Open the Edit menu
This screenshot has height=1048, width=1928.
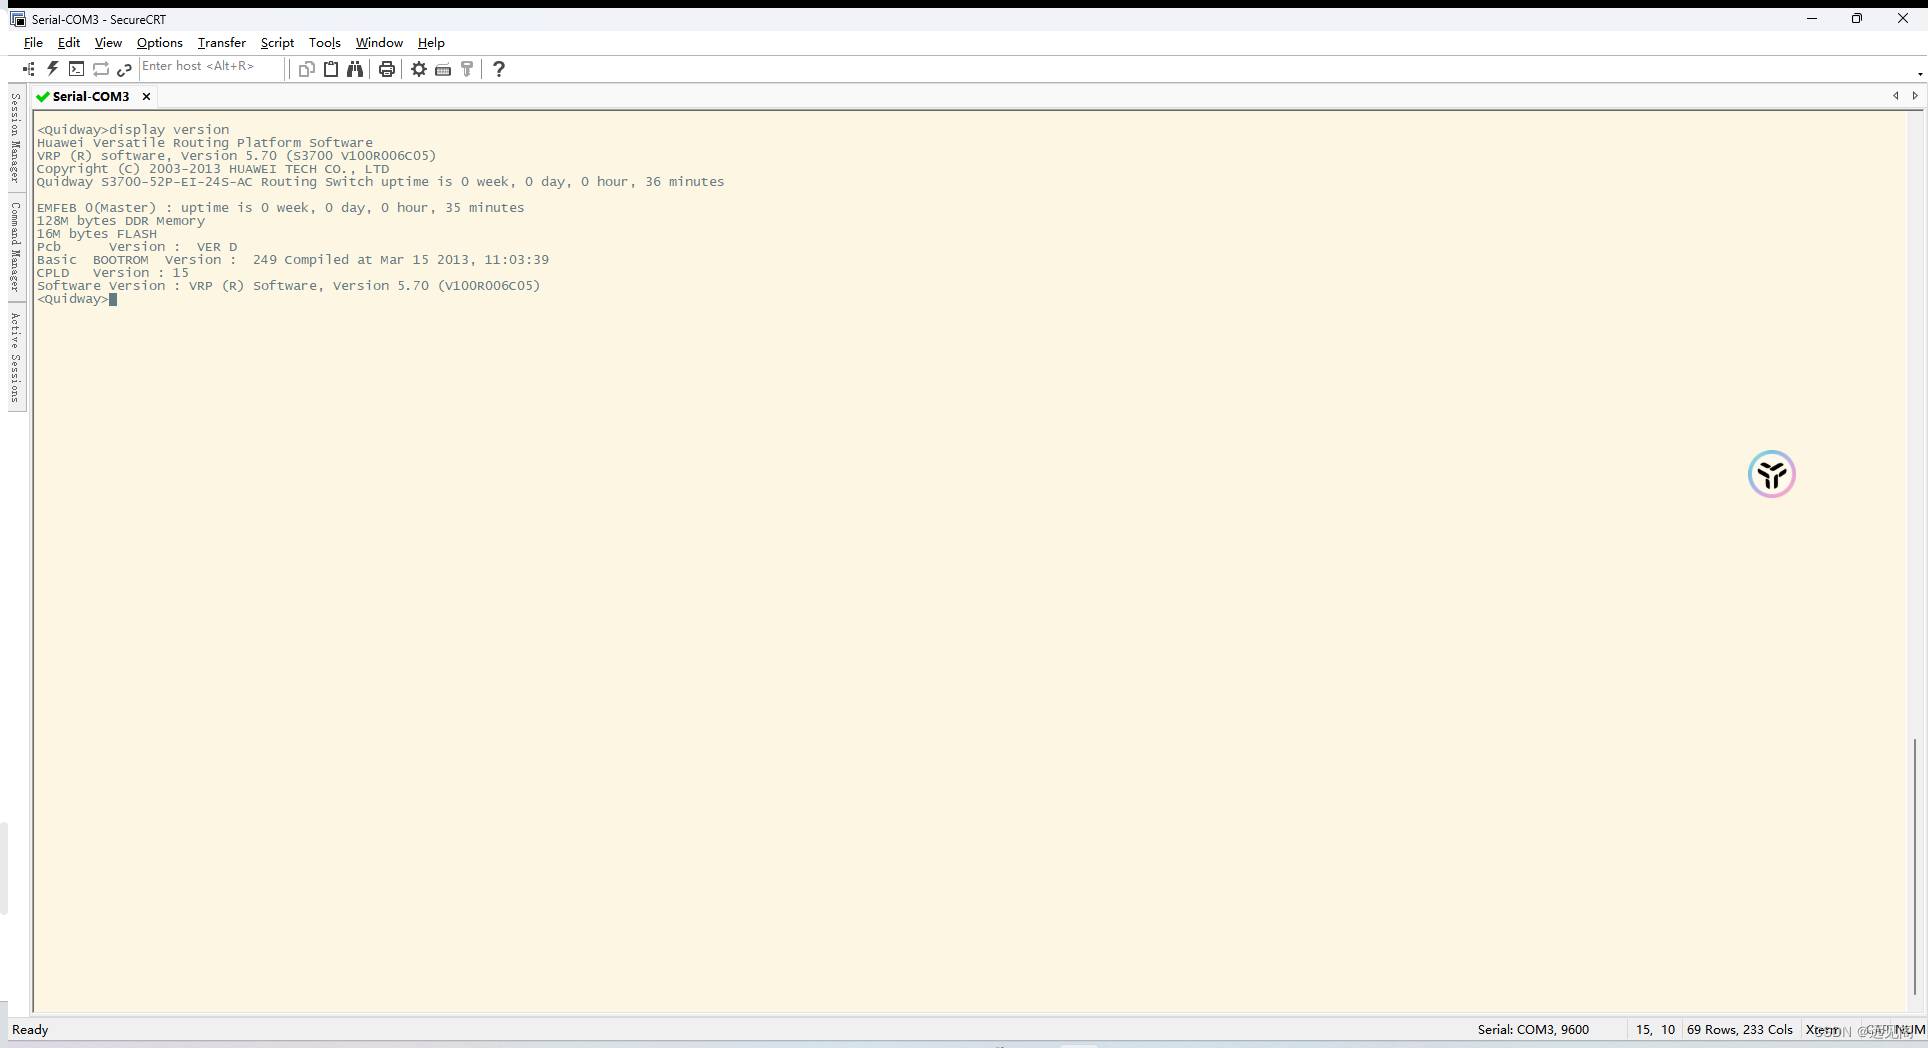tap(69, 43)
